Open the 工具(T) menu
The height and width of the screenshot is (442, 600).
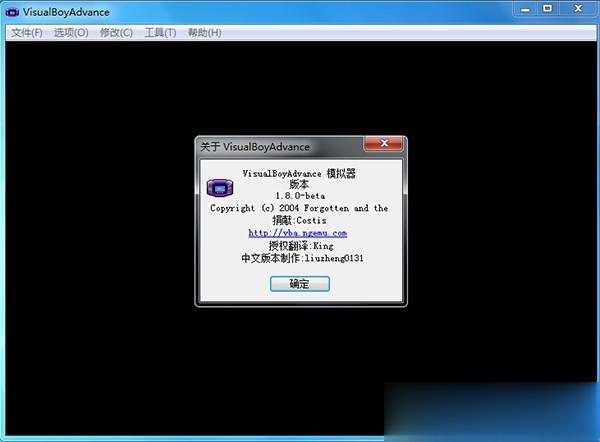point(160,33)
